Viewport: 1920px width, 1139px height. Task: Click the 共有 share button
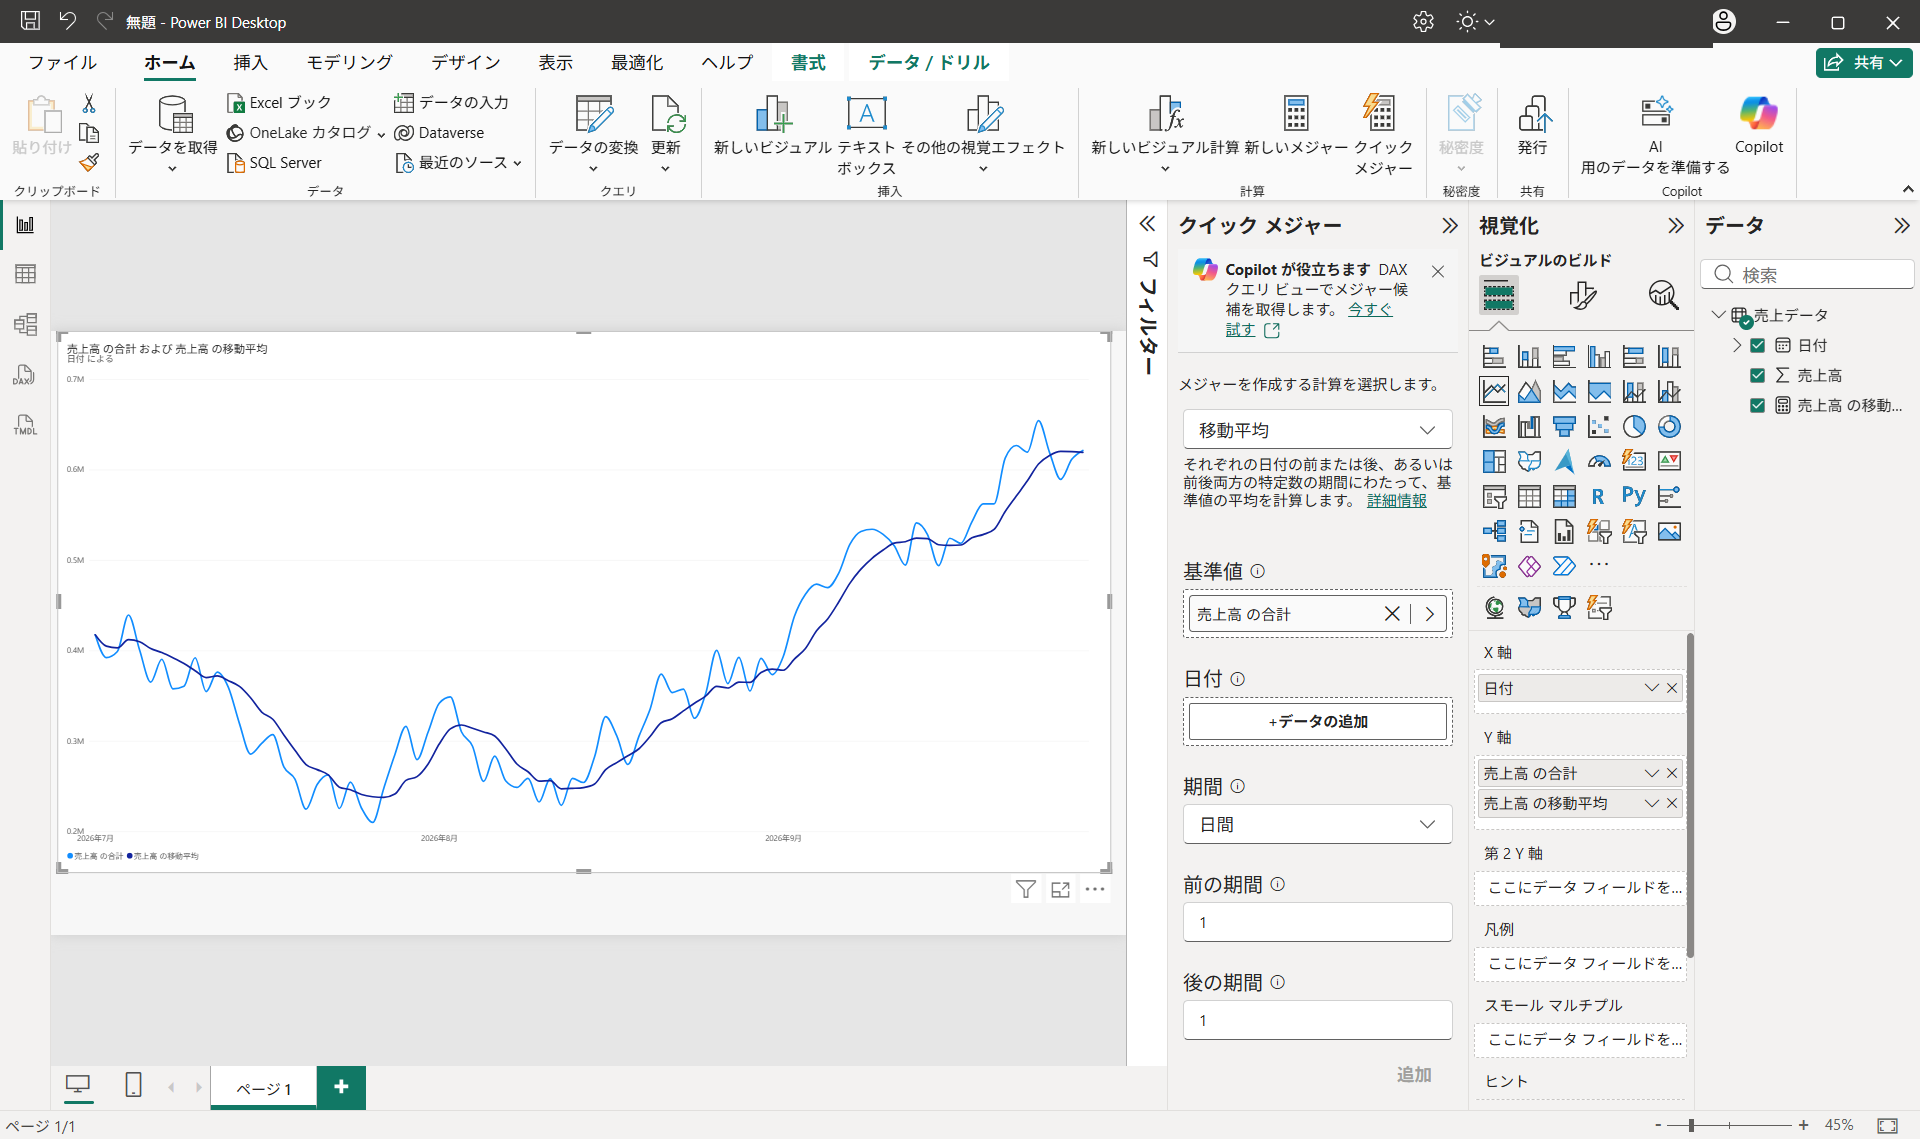tap(1864, 62)
